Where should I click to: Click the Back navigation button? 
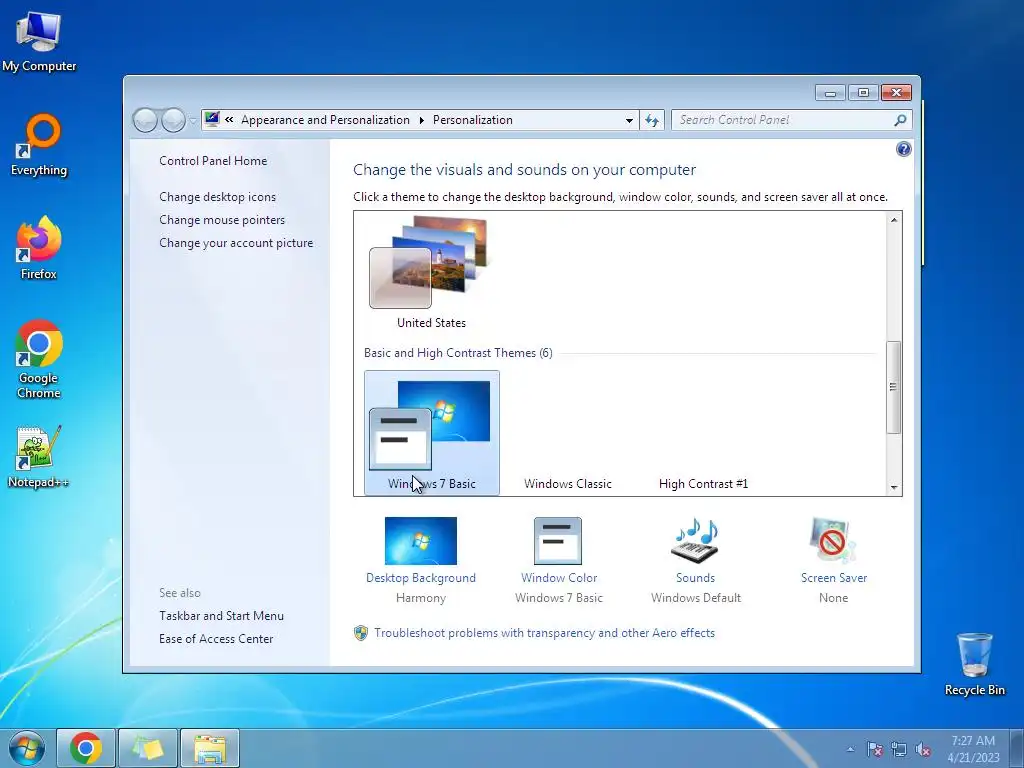pyautogui.click(x=145, y=120)
